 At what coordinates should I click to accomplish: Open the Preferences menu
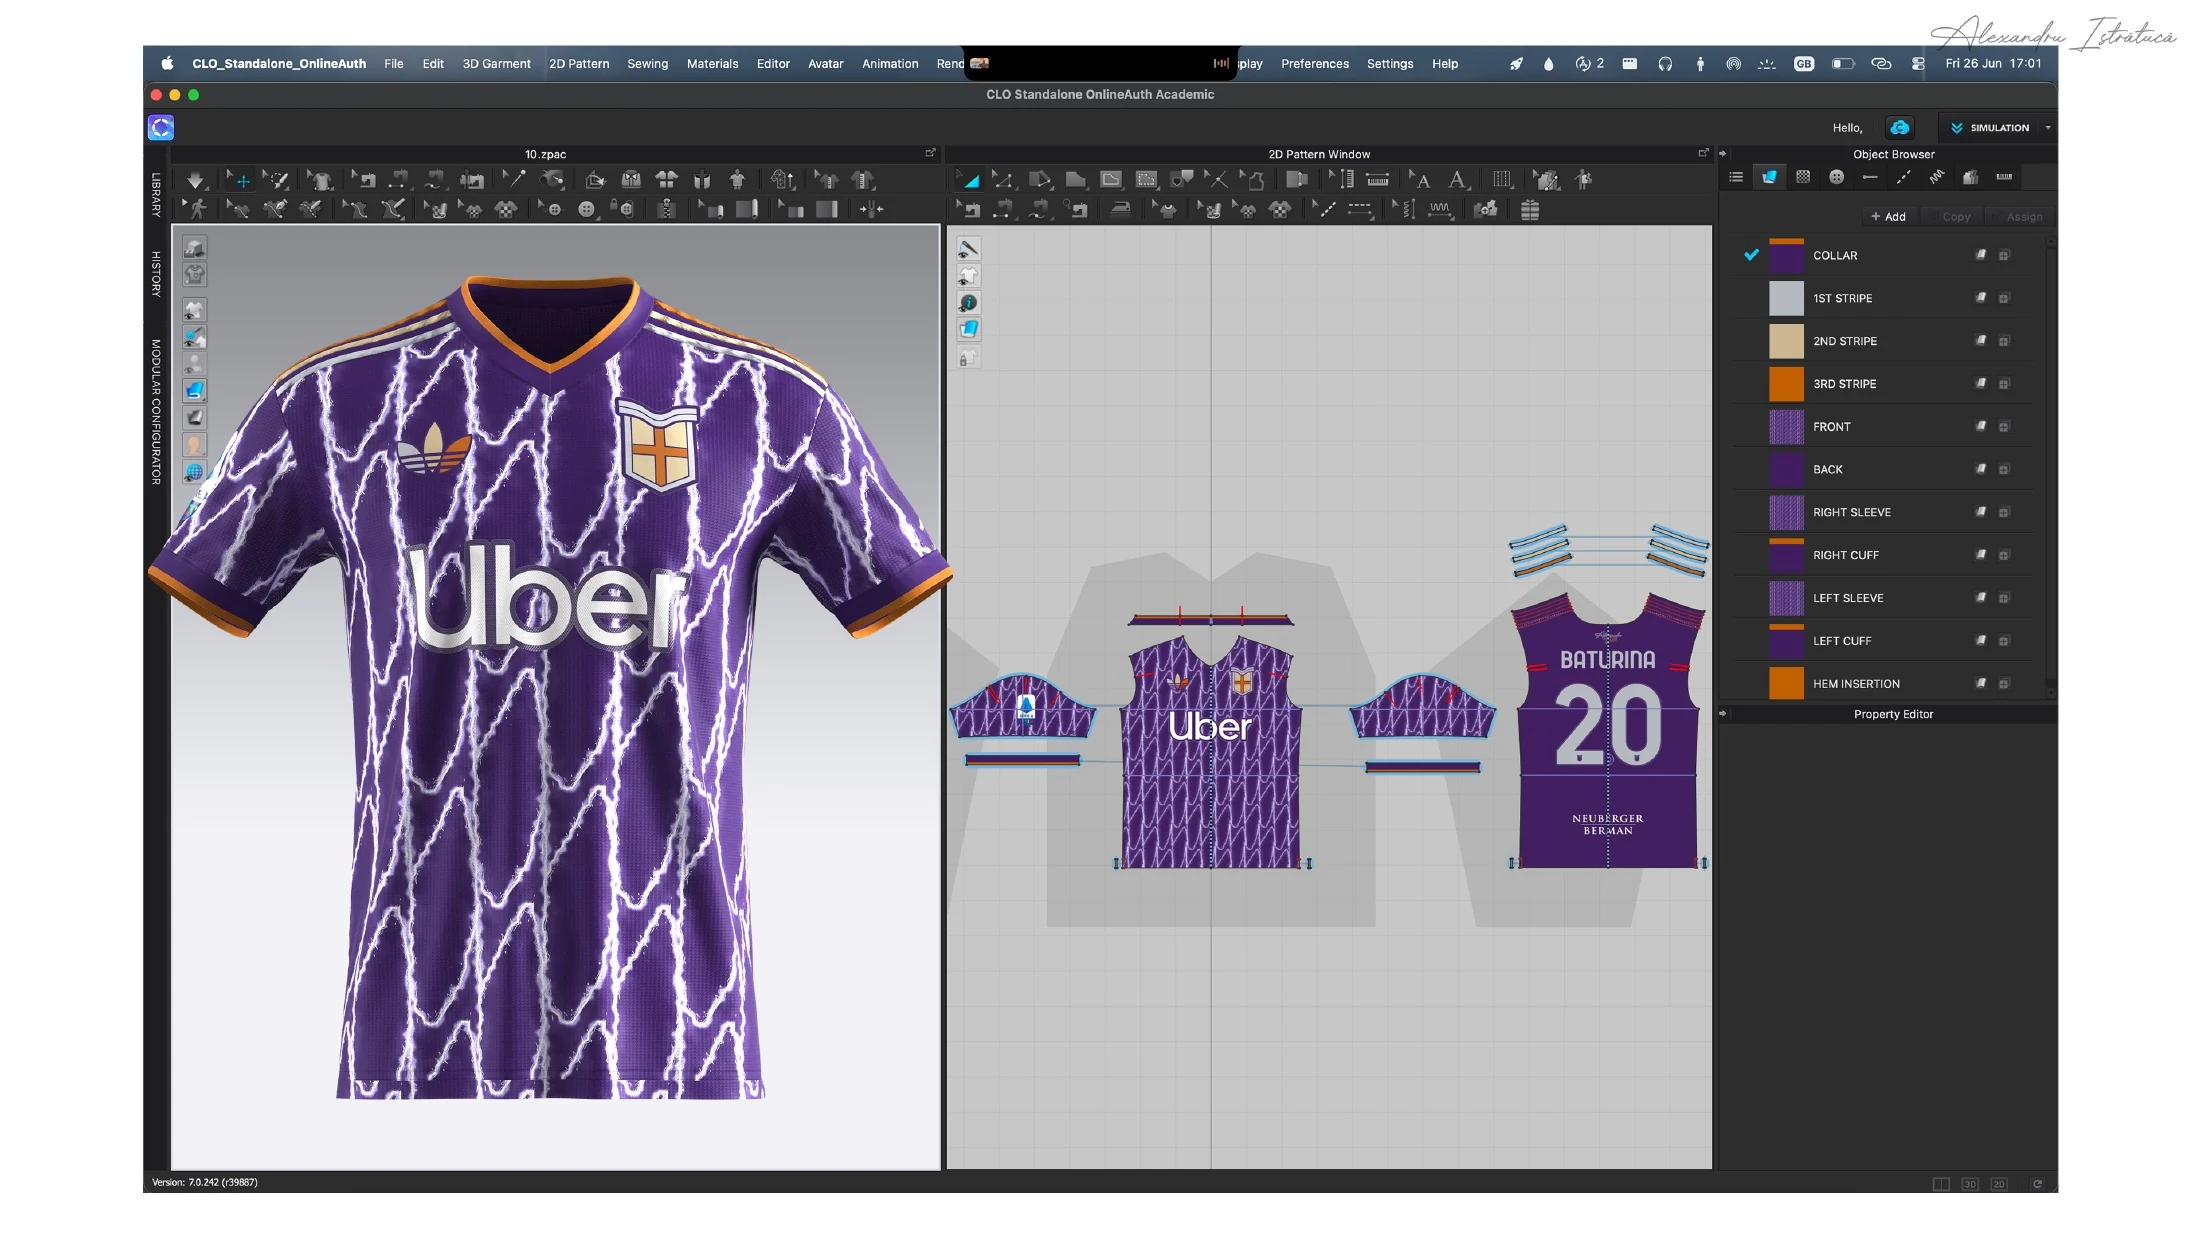pyautogui.click(x=1314, y=64)
